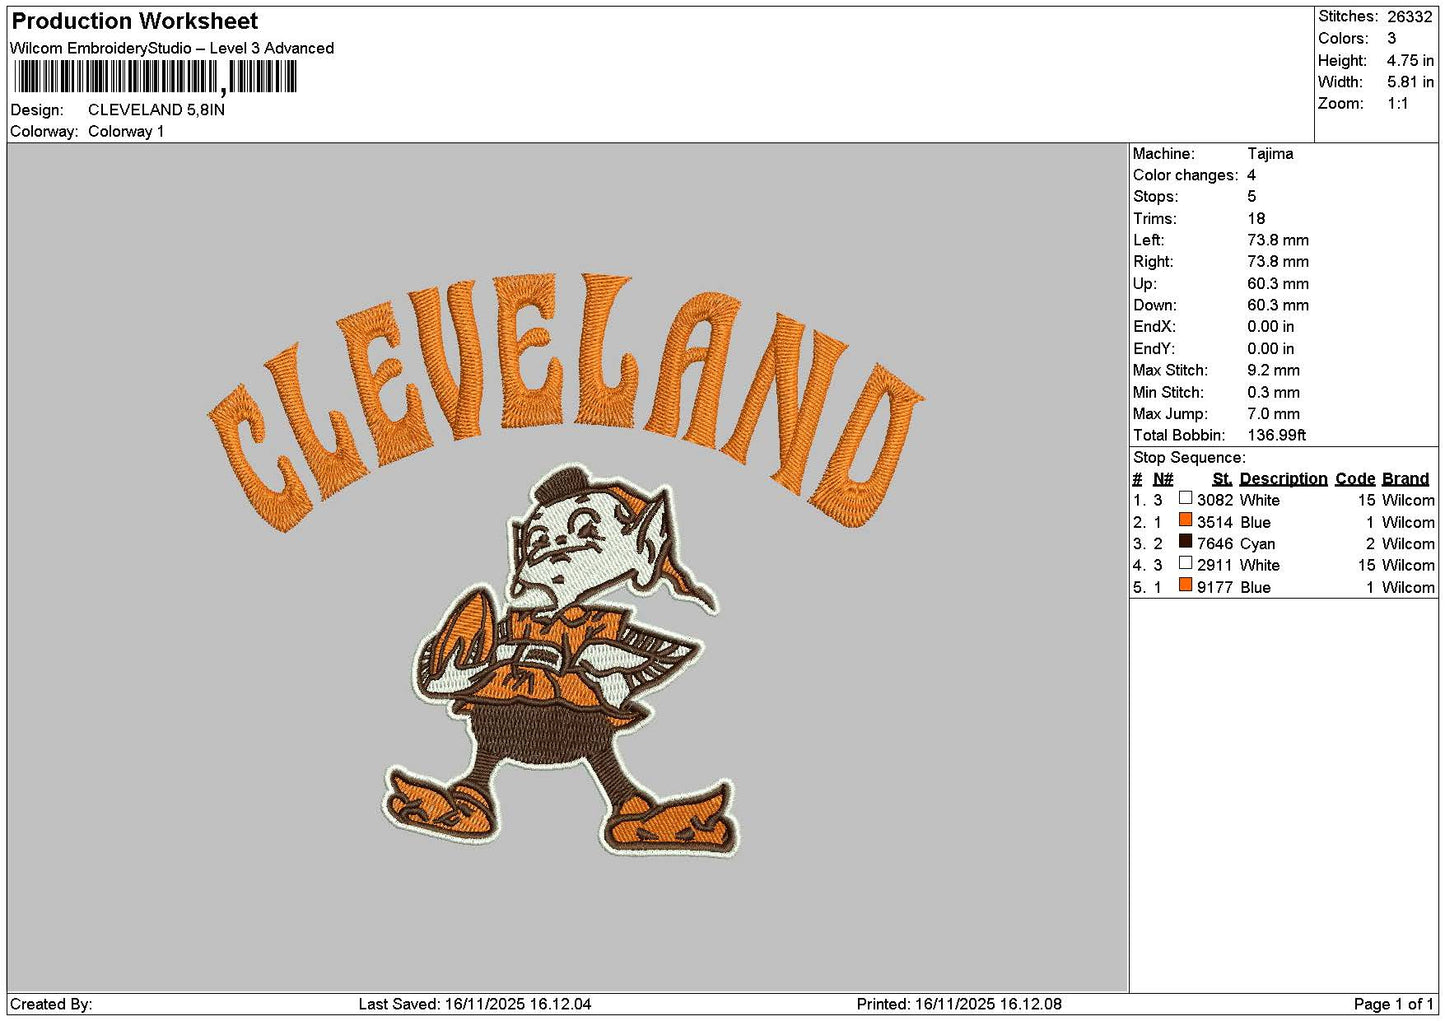
Task: Click the Up extent value 60.3 mm
Action: 1278,284
